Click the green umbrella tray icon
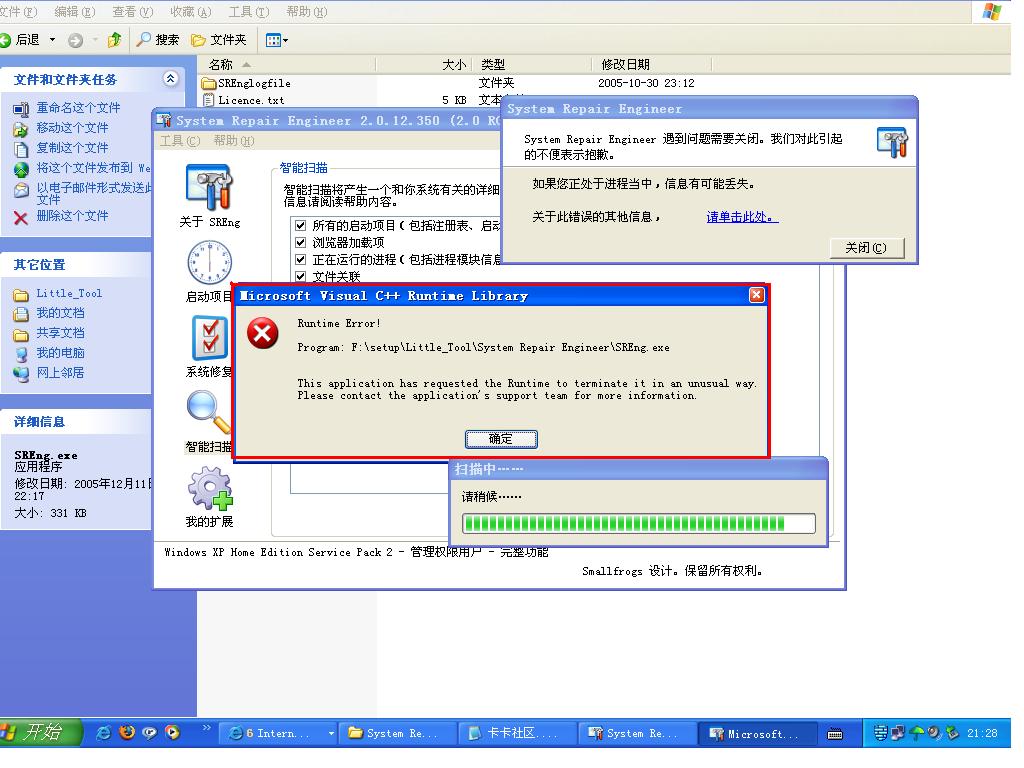This screenshot has height=768, width=1024. point(916,733)
